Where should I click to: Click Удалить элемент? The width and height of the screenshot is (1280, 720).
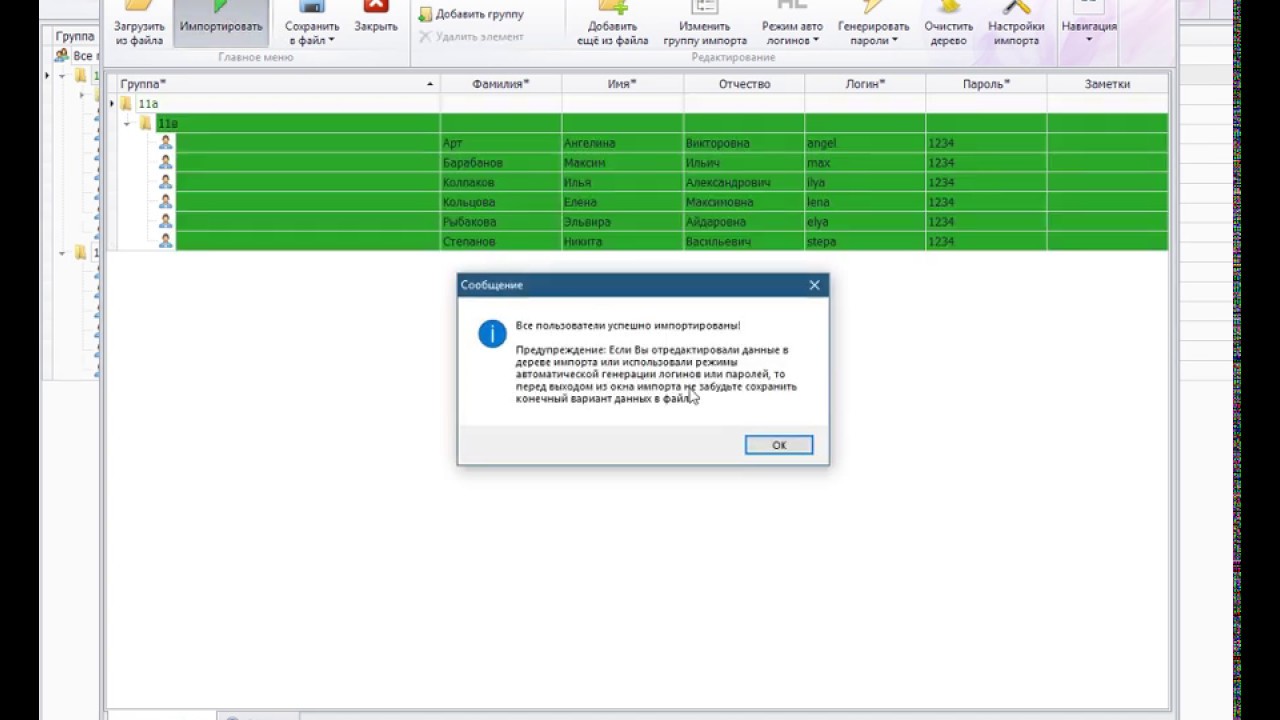(471, 36)
